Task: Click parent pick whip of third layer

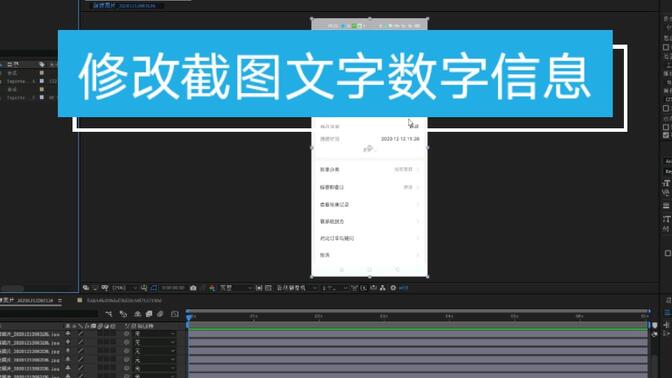Action: tap(126, 351)
